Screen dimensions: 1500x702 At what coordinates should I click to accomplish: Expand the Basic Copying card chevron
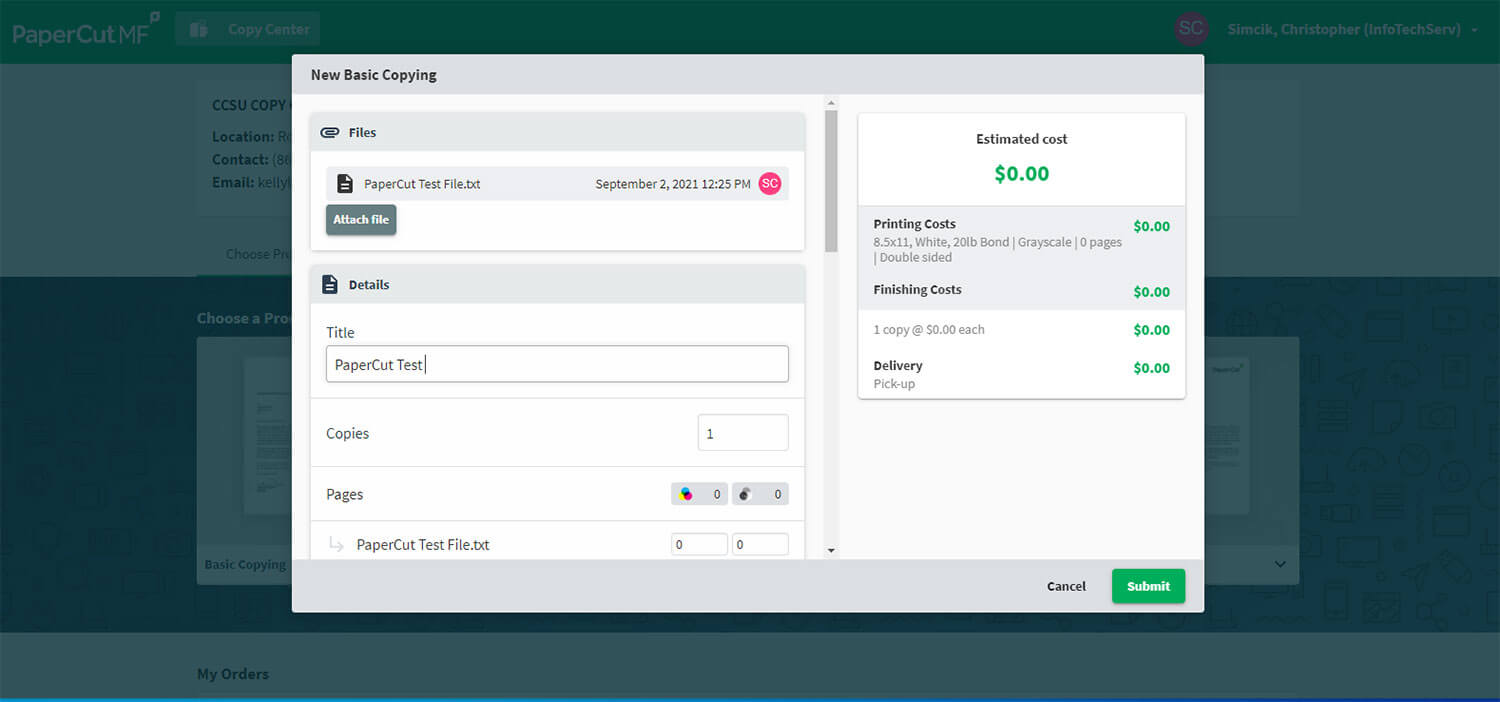coord(1280,565)
